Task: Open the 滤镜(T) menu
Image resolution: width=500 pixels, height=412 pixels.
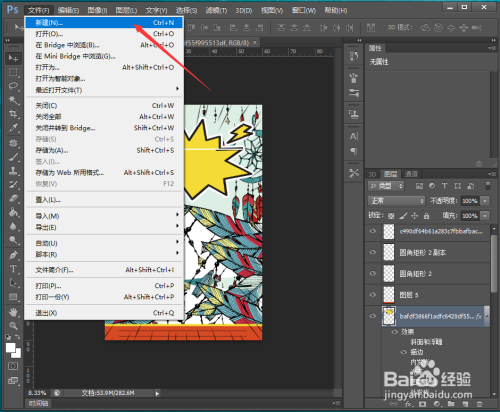Action: click(x=216, y=11)
